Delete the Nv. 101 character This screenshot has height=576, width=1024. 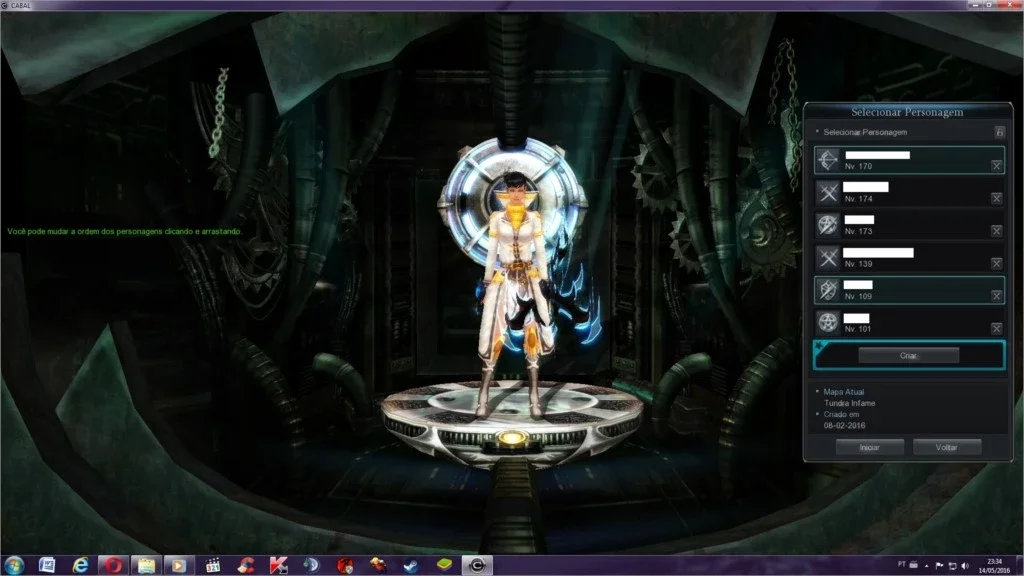coord(997,328)
